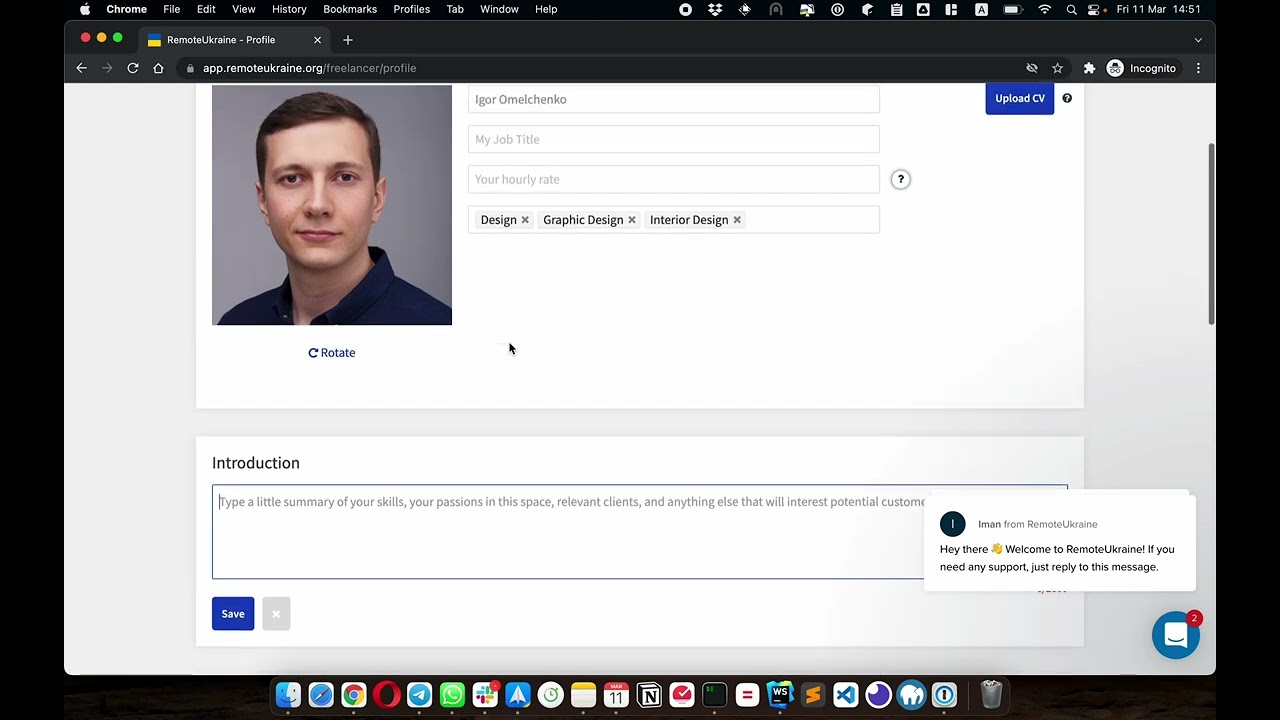This screenshot has width=1280, height=720.
Task: Click the name field containing Igor Omelchenko
Action: click(x=674, y=99)
